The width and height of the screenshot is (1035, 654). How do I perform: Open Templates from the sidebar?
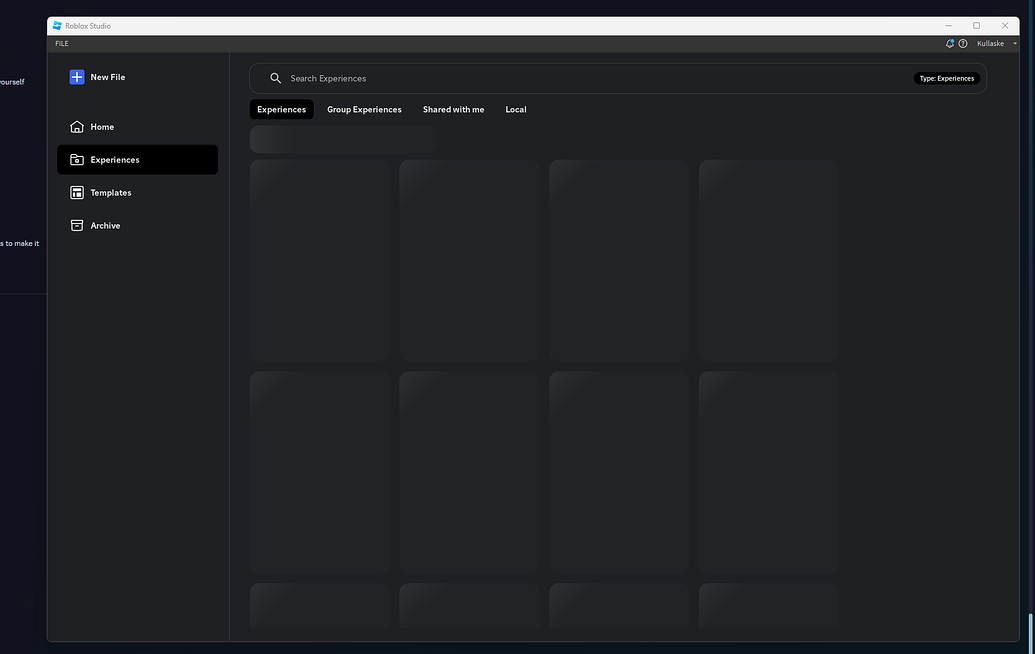[x=137, y=193]
